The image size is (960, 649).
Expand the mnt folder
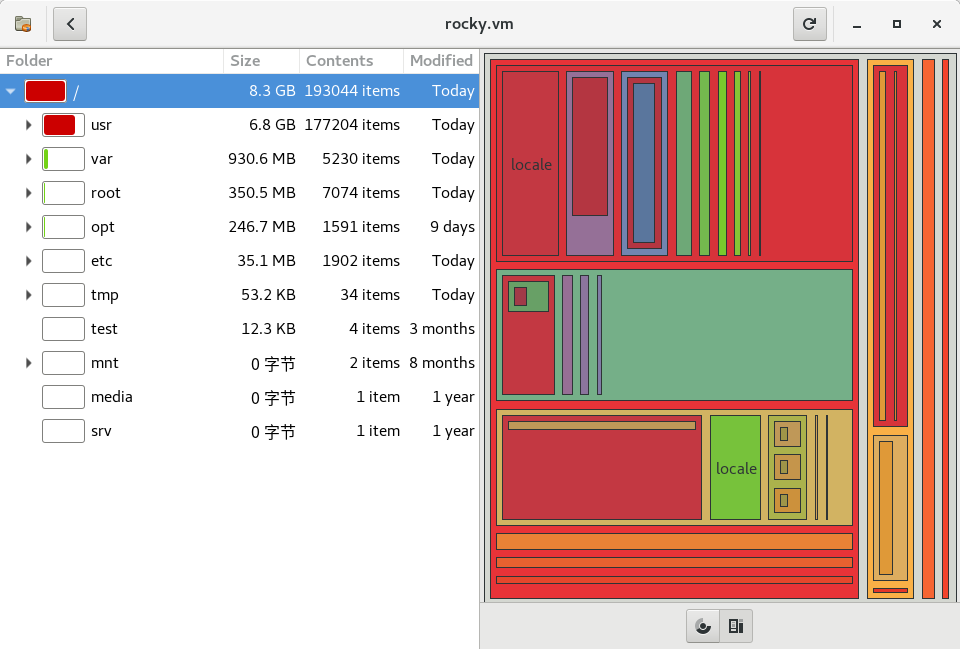point(29,363)
